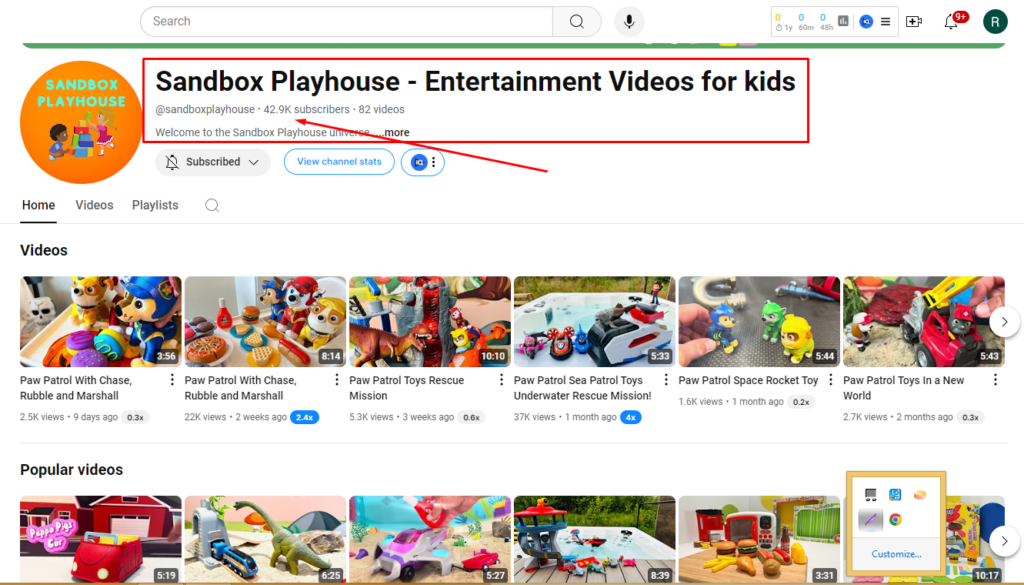The height and width of the screenshot is (585, 1024).
Task: Open the three-dot menu beside vidIQ channel icon
Action: click(434, 162)
